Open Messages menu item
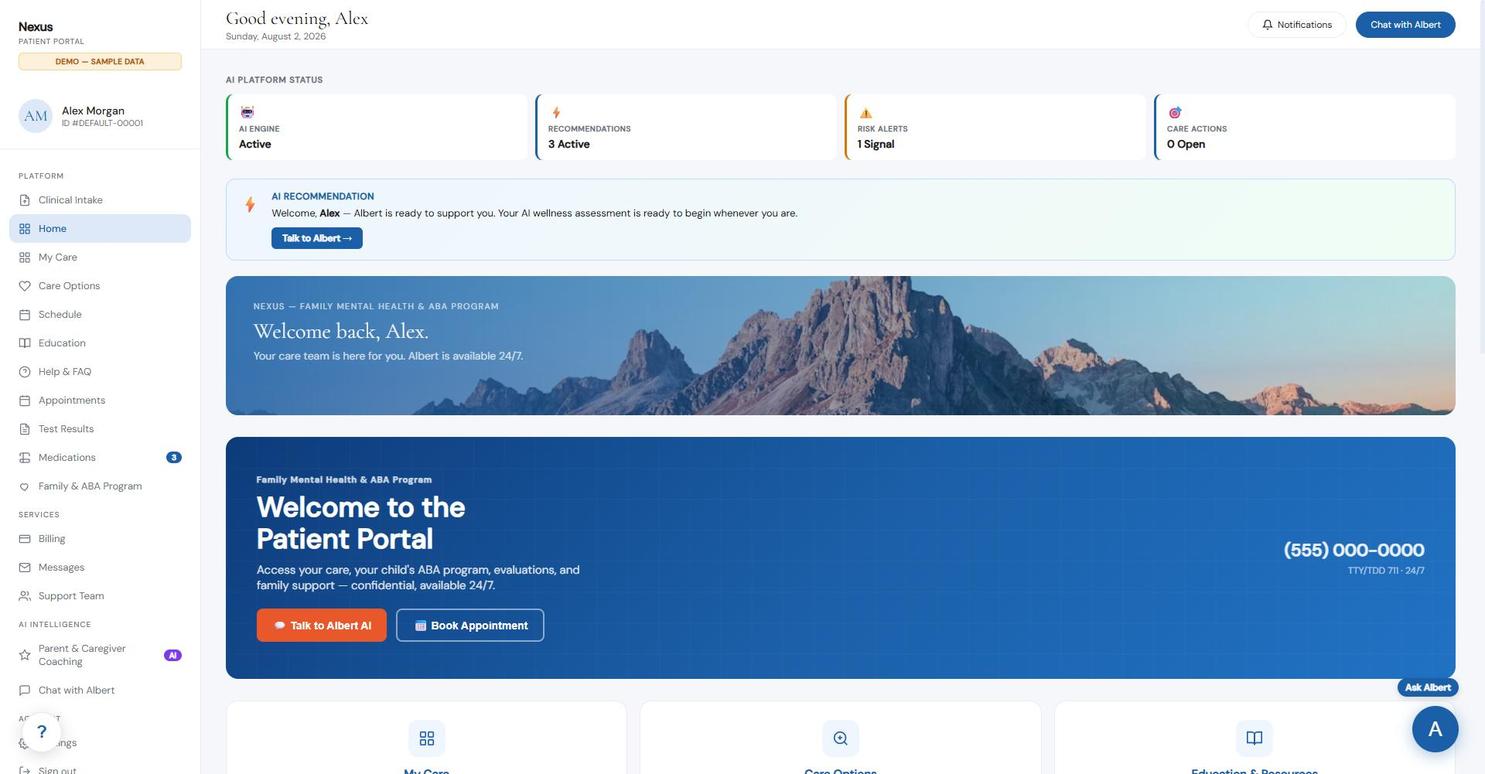Screen dimensions: 1485x774 tap(100, 568)
